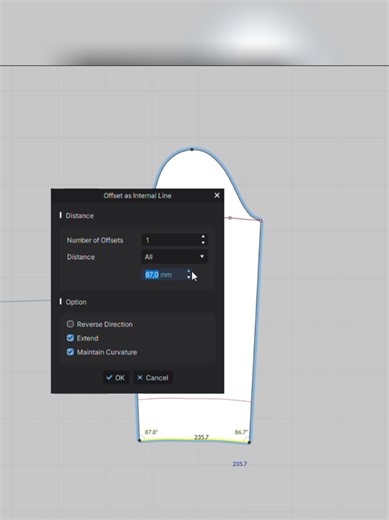Enable the Reverse Direction checkbox
This screenshot has width=389, height=520.
70,324
